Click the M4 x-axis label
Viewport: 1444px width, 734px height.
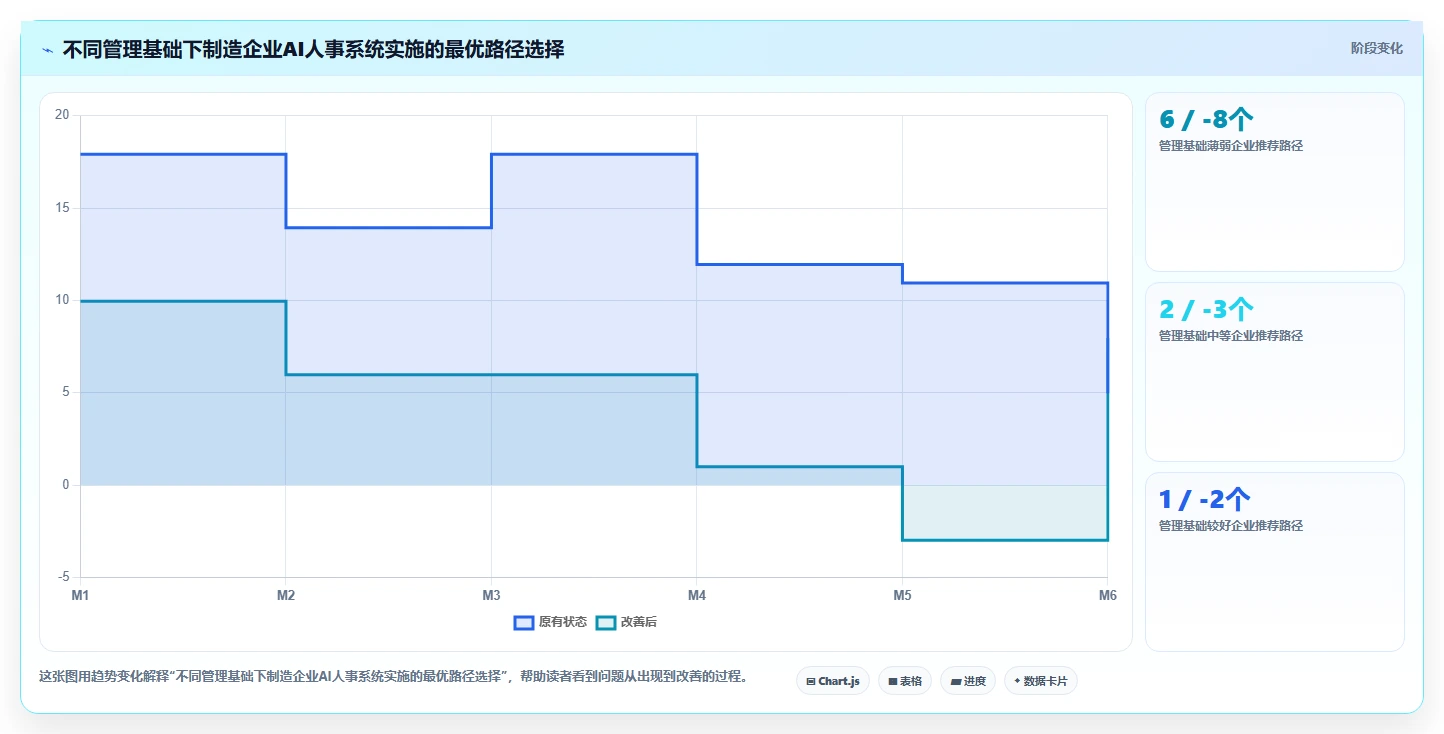[697, 596]
